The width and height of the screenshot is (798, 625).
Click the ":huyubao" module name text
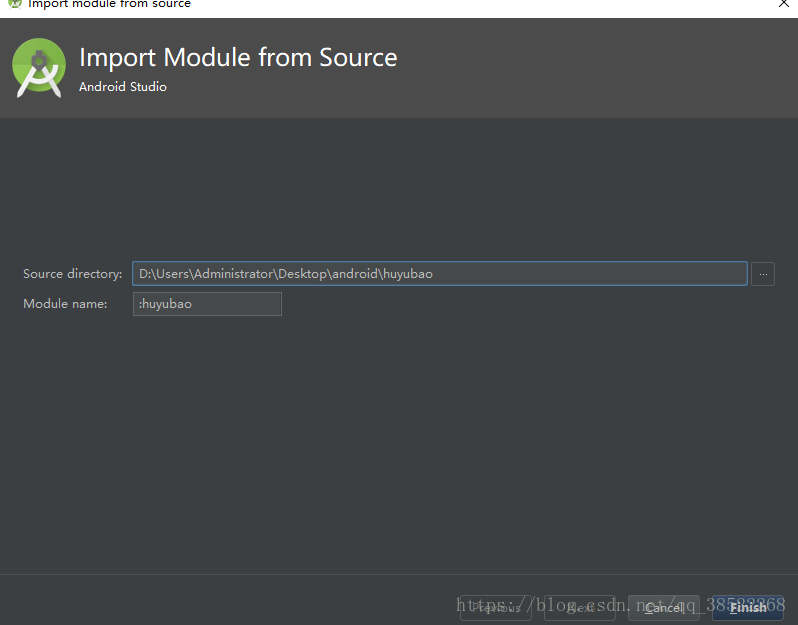pos(165,304)
